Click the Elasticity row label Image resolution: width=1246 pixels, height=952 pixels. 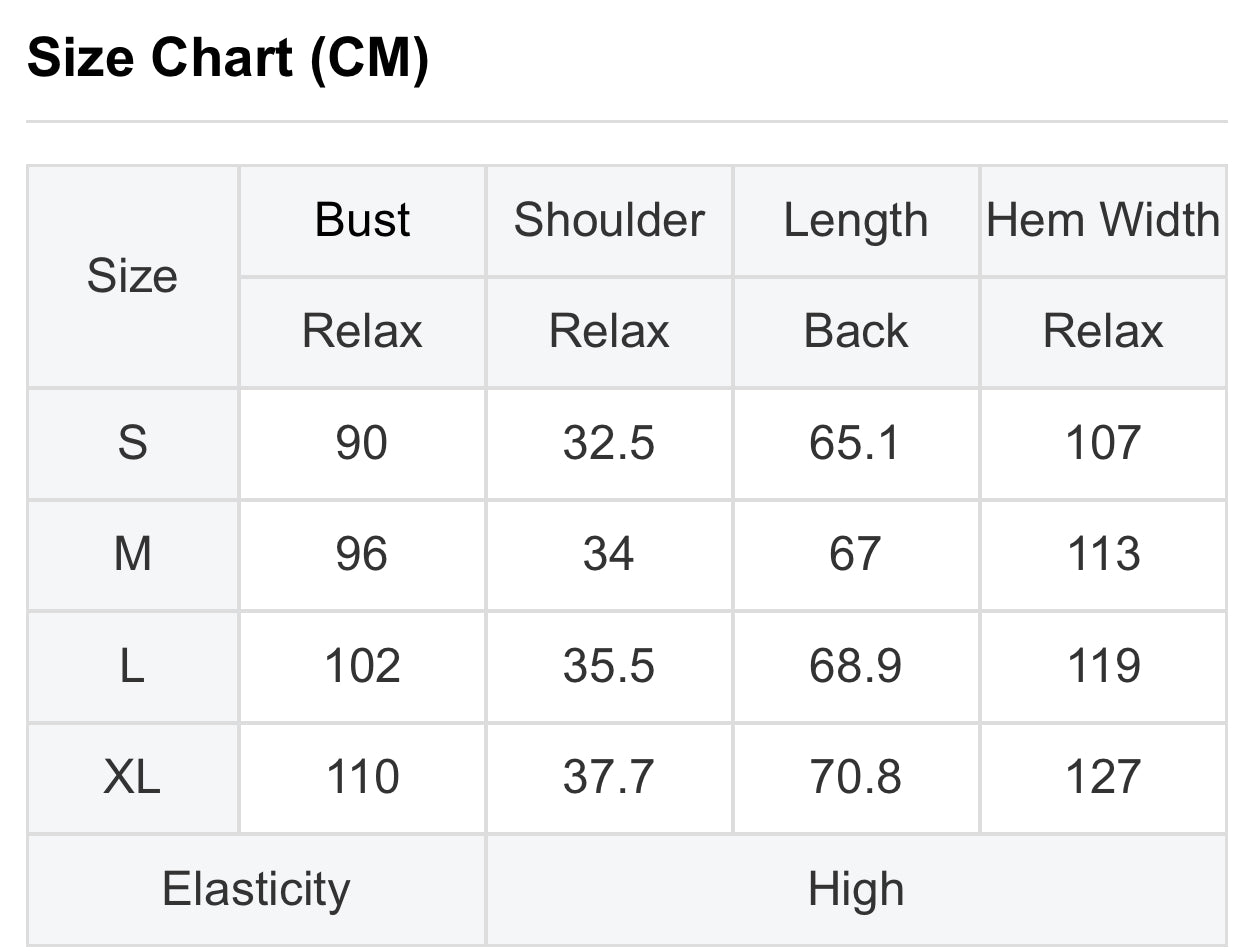pyautogui.click(x=256, y=889)
